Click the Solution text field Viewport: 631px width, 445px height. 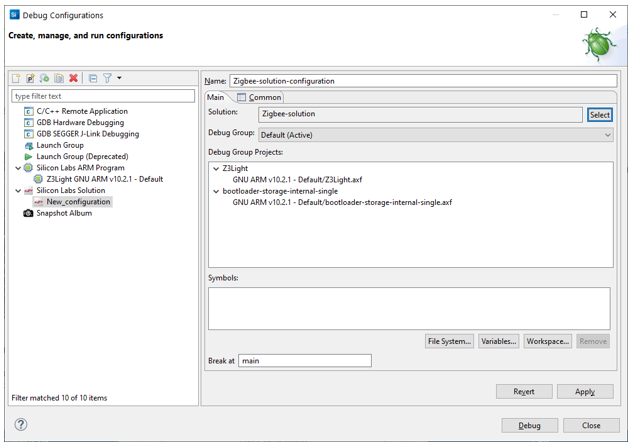click(x=420, y=114)
